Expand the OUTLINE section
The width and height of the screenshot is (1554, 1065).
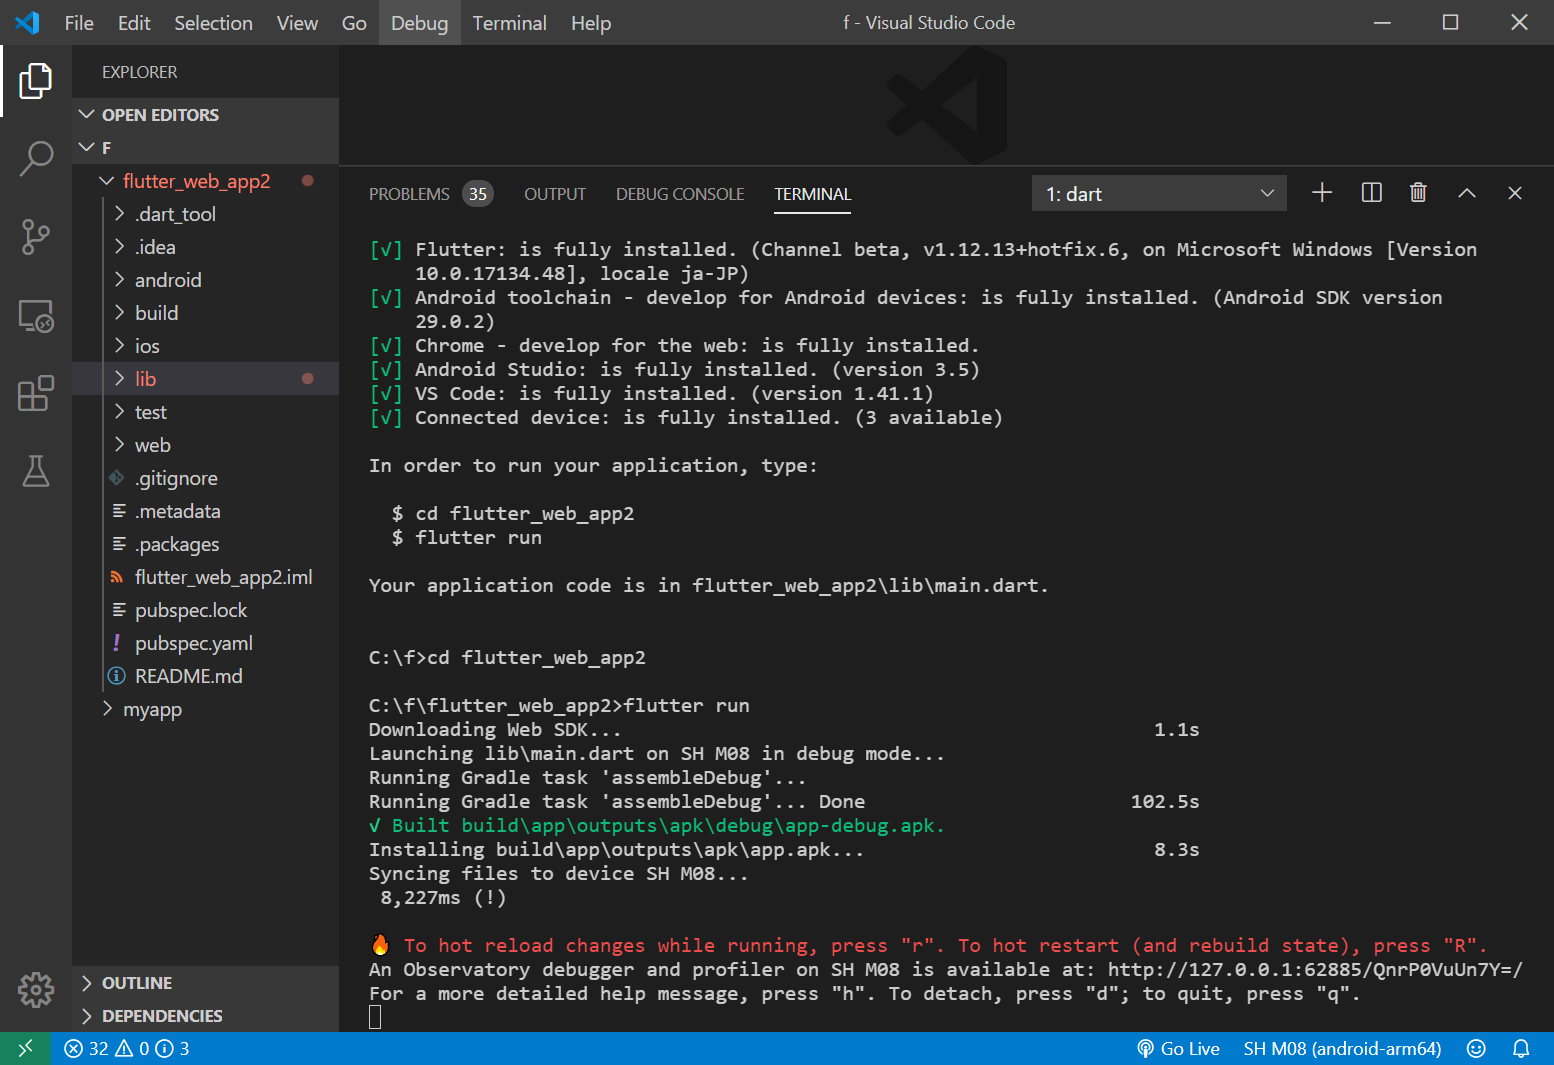205,983
